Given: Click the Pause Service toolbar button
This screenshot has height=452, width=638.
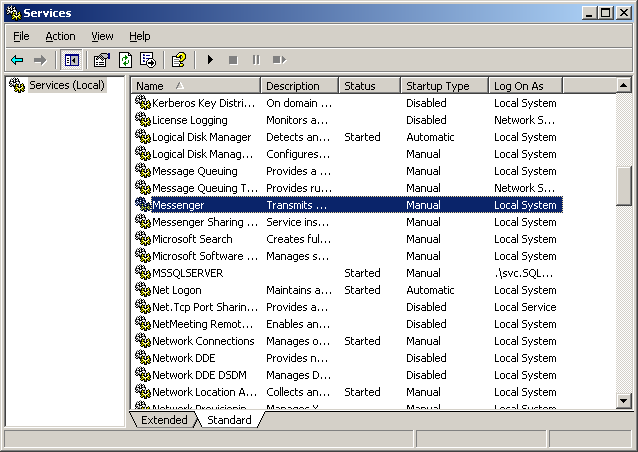Looking at the screenshot, I should coord(256,60).
